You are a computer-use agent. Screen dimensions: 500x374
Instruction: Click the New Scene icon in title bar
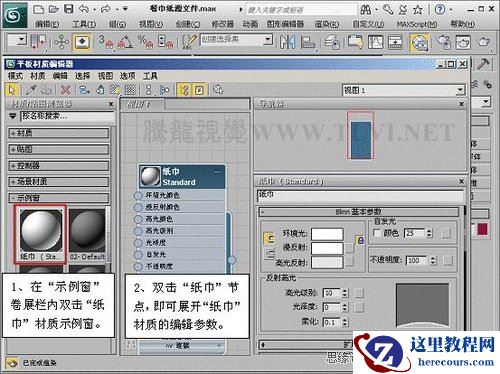pyautogui.click(x=39, y=9)
